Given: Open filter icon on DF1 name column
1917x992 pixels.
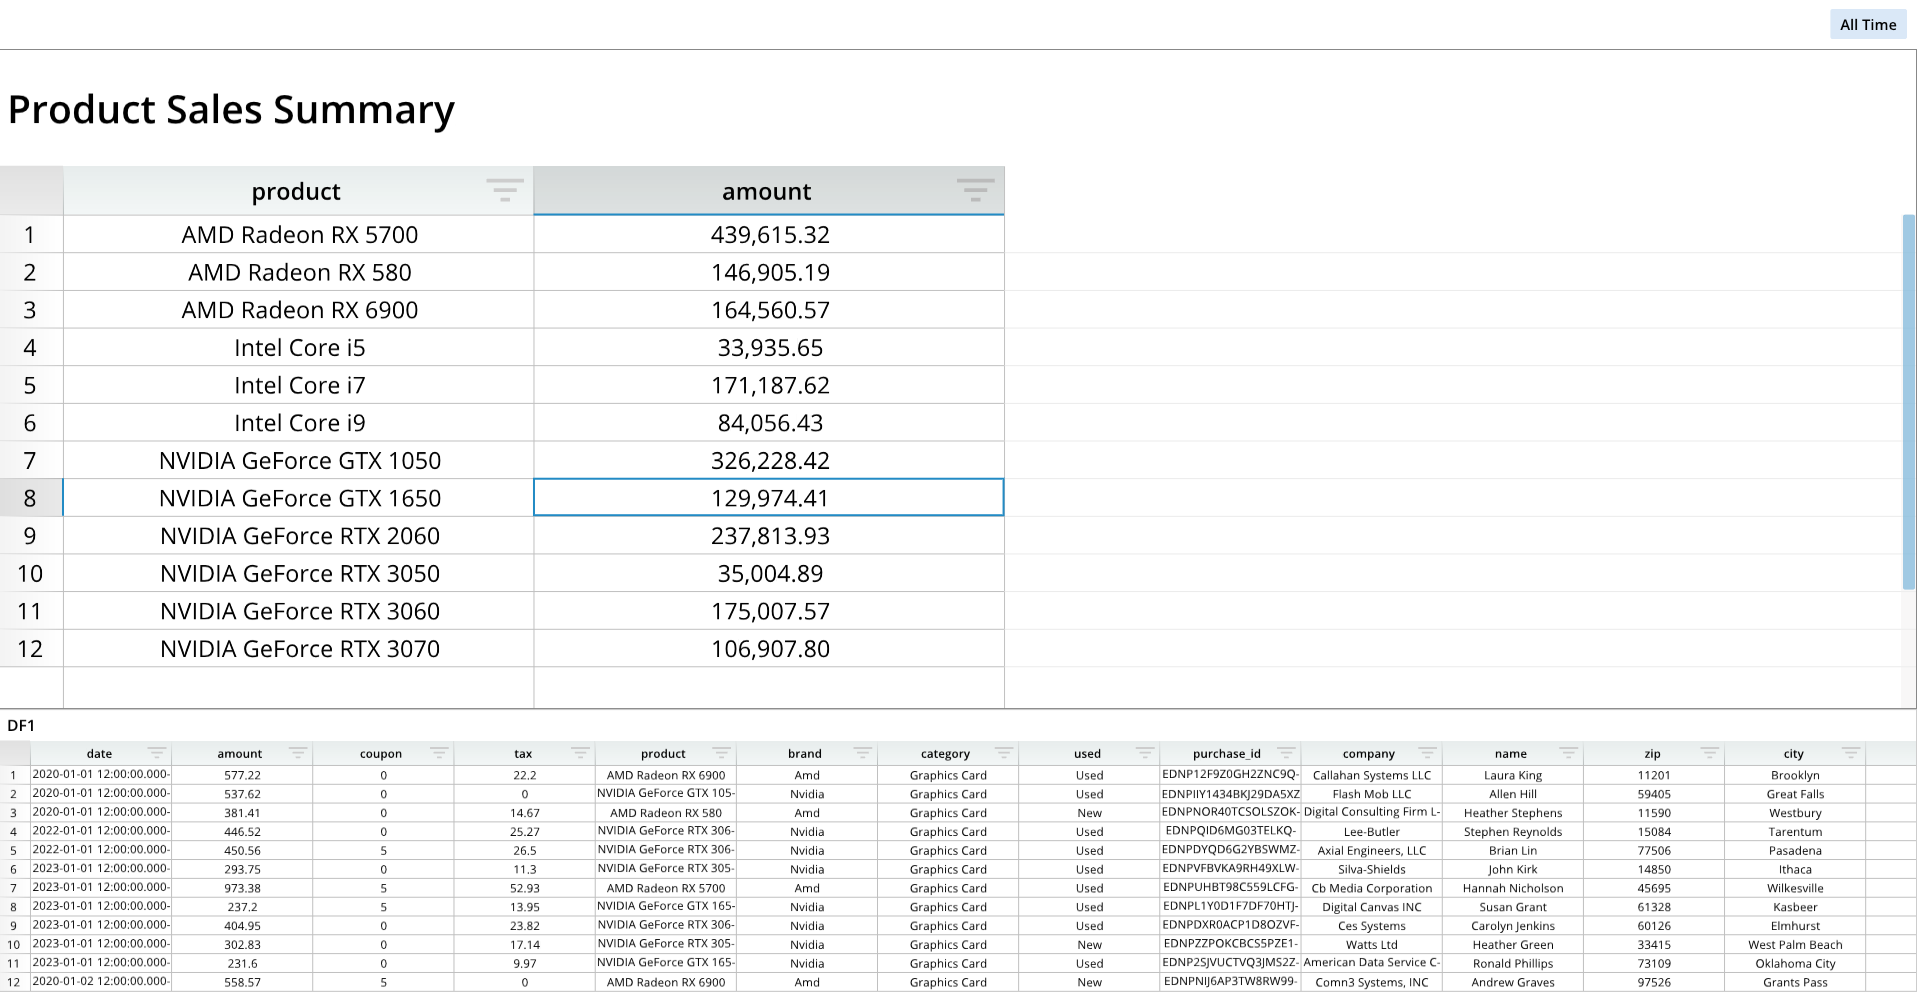Looking at the screenshot, I should coord(1569,753).
